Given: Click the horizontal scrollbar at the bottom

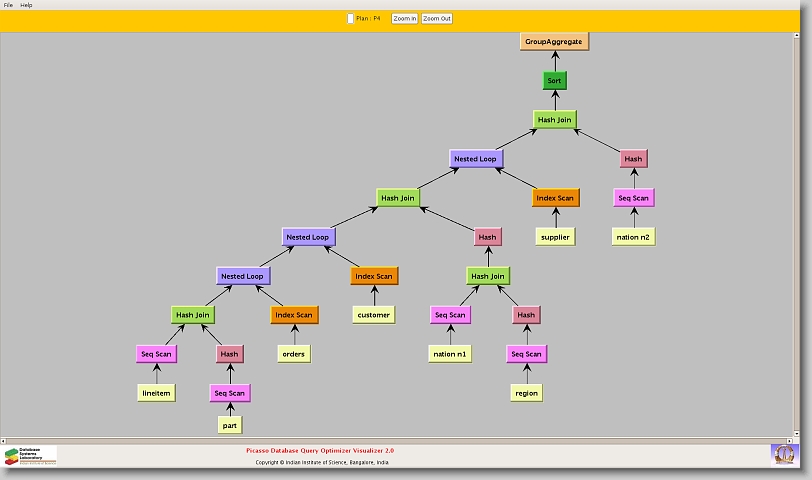Looking at the screenshot, I should point(400,440).
